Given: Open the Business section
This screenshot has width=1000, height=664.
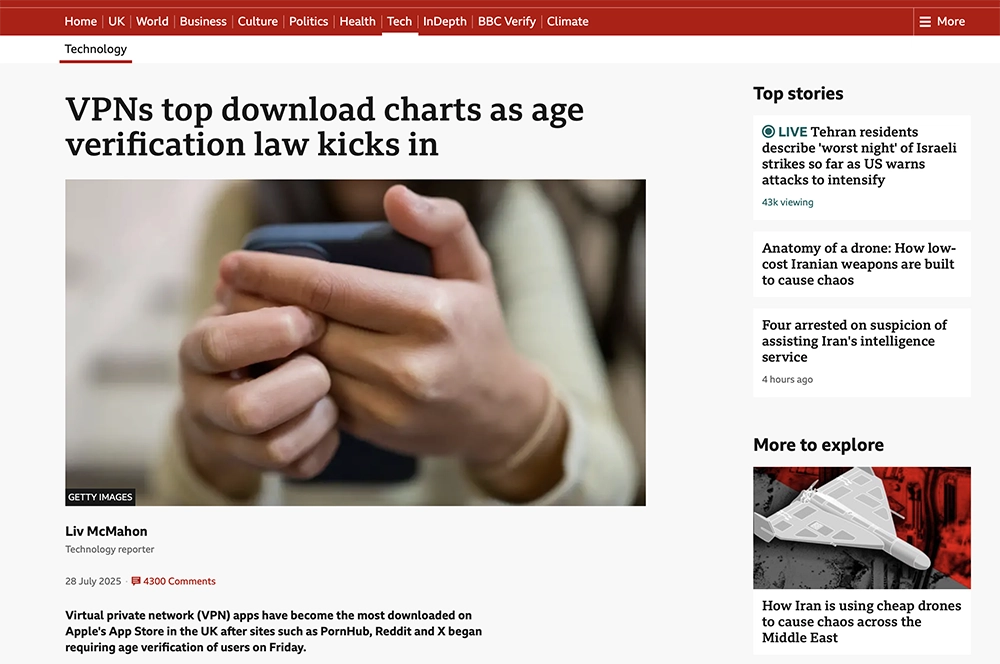Looking at the screenshot, I should coord(203,21).
